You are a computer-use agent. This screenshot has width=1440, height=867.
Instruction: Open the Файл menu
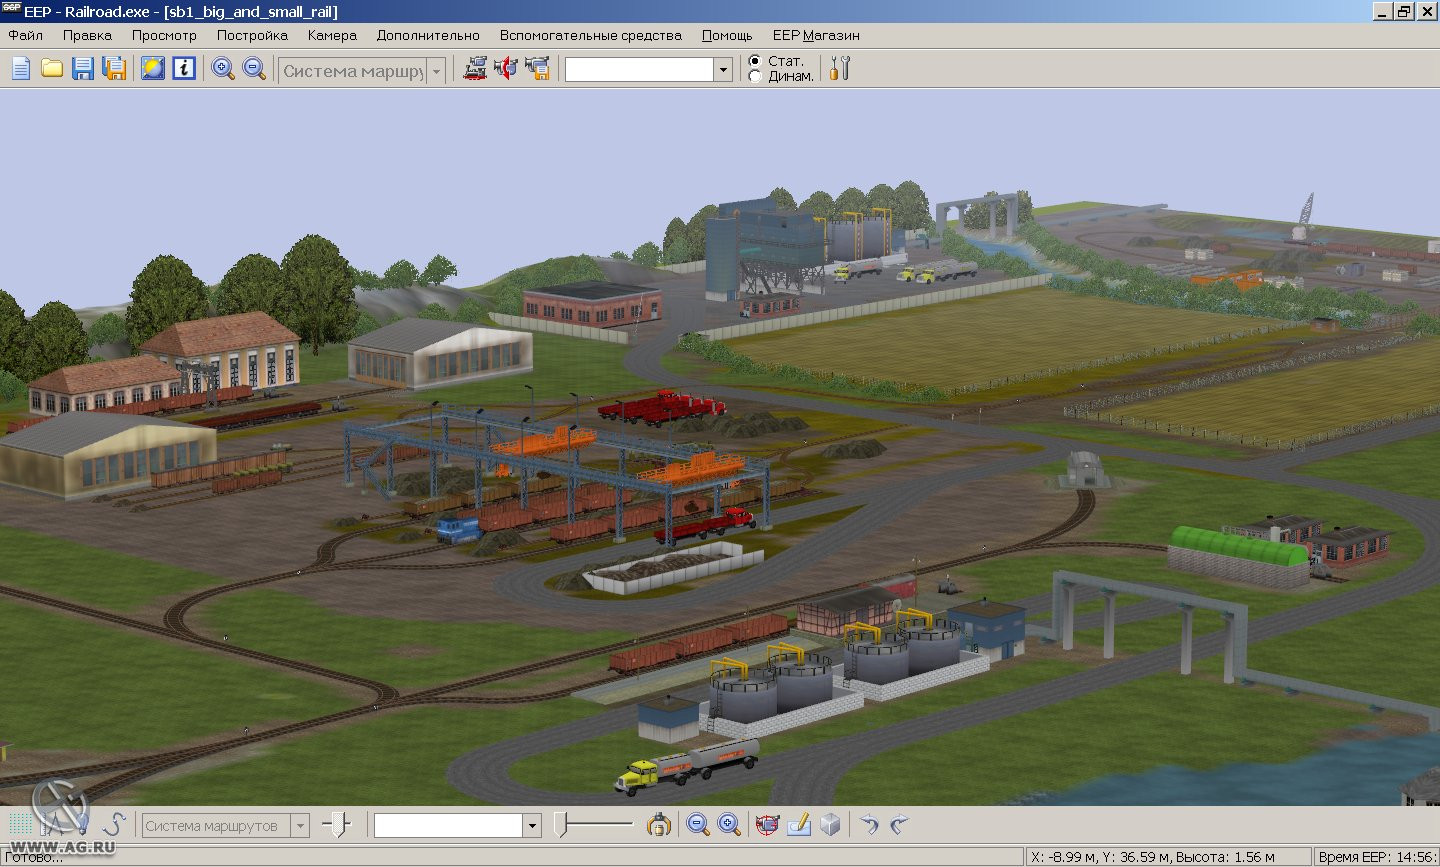(26, 35)
